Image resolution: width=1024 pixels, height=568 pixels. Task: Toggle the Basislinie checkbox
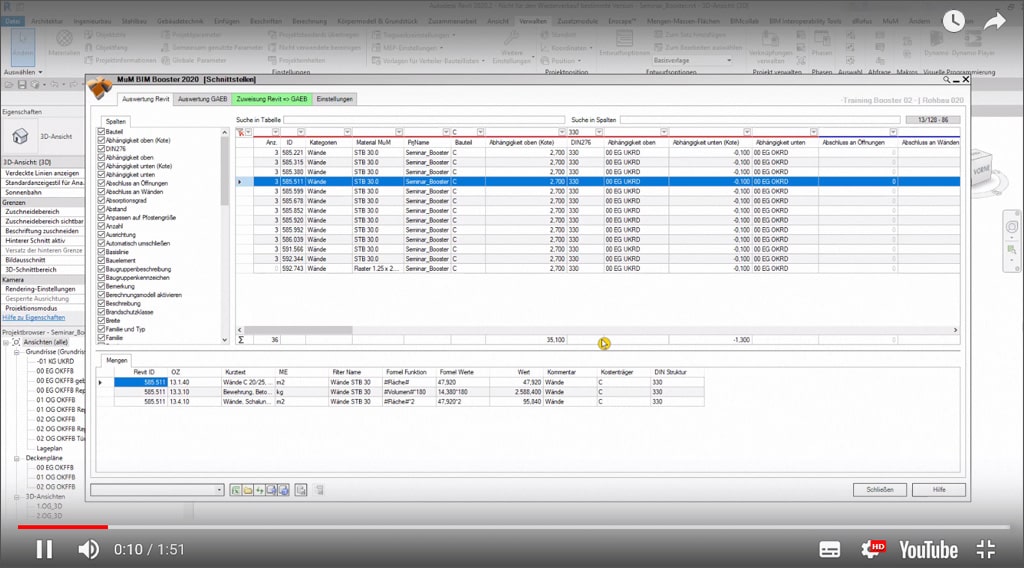pos(101,251)
